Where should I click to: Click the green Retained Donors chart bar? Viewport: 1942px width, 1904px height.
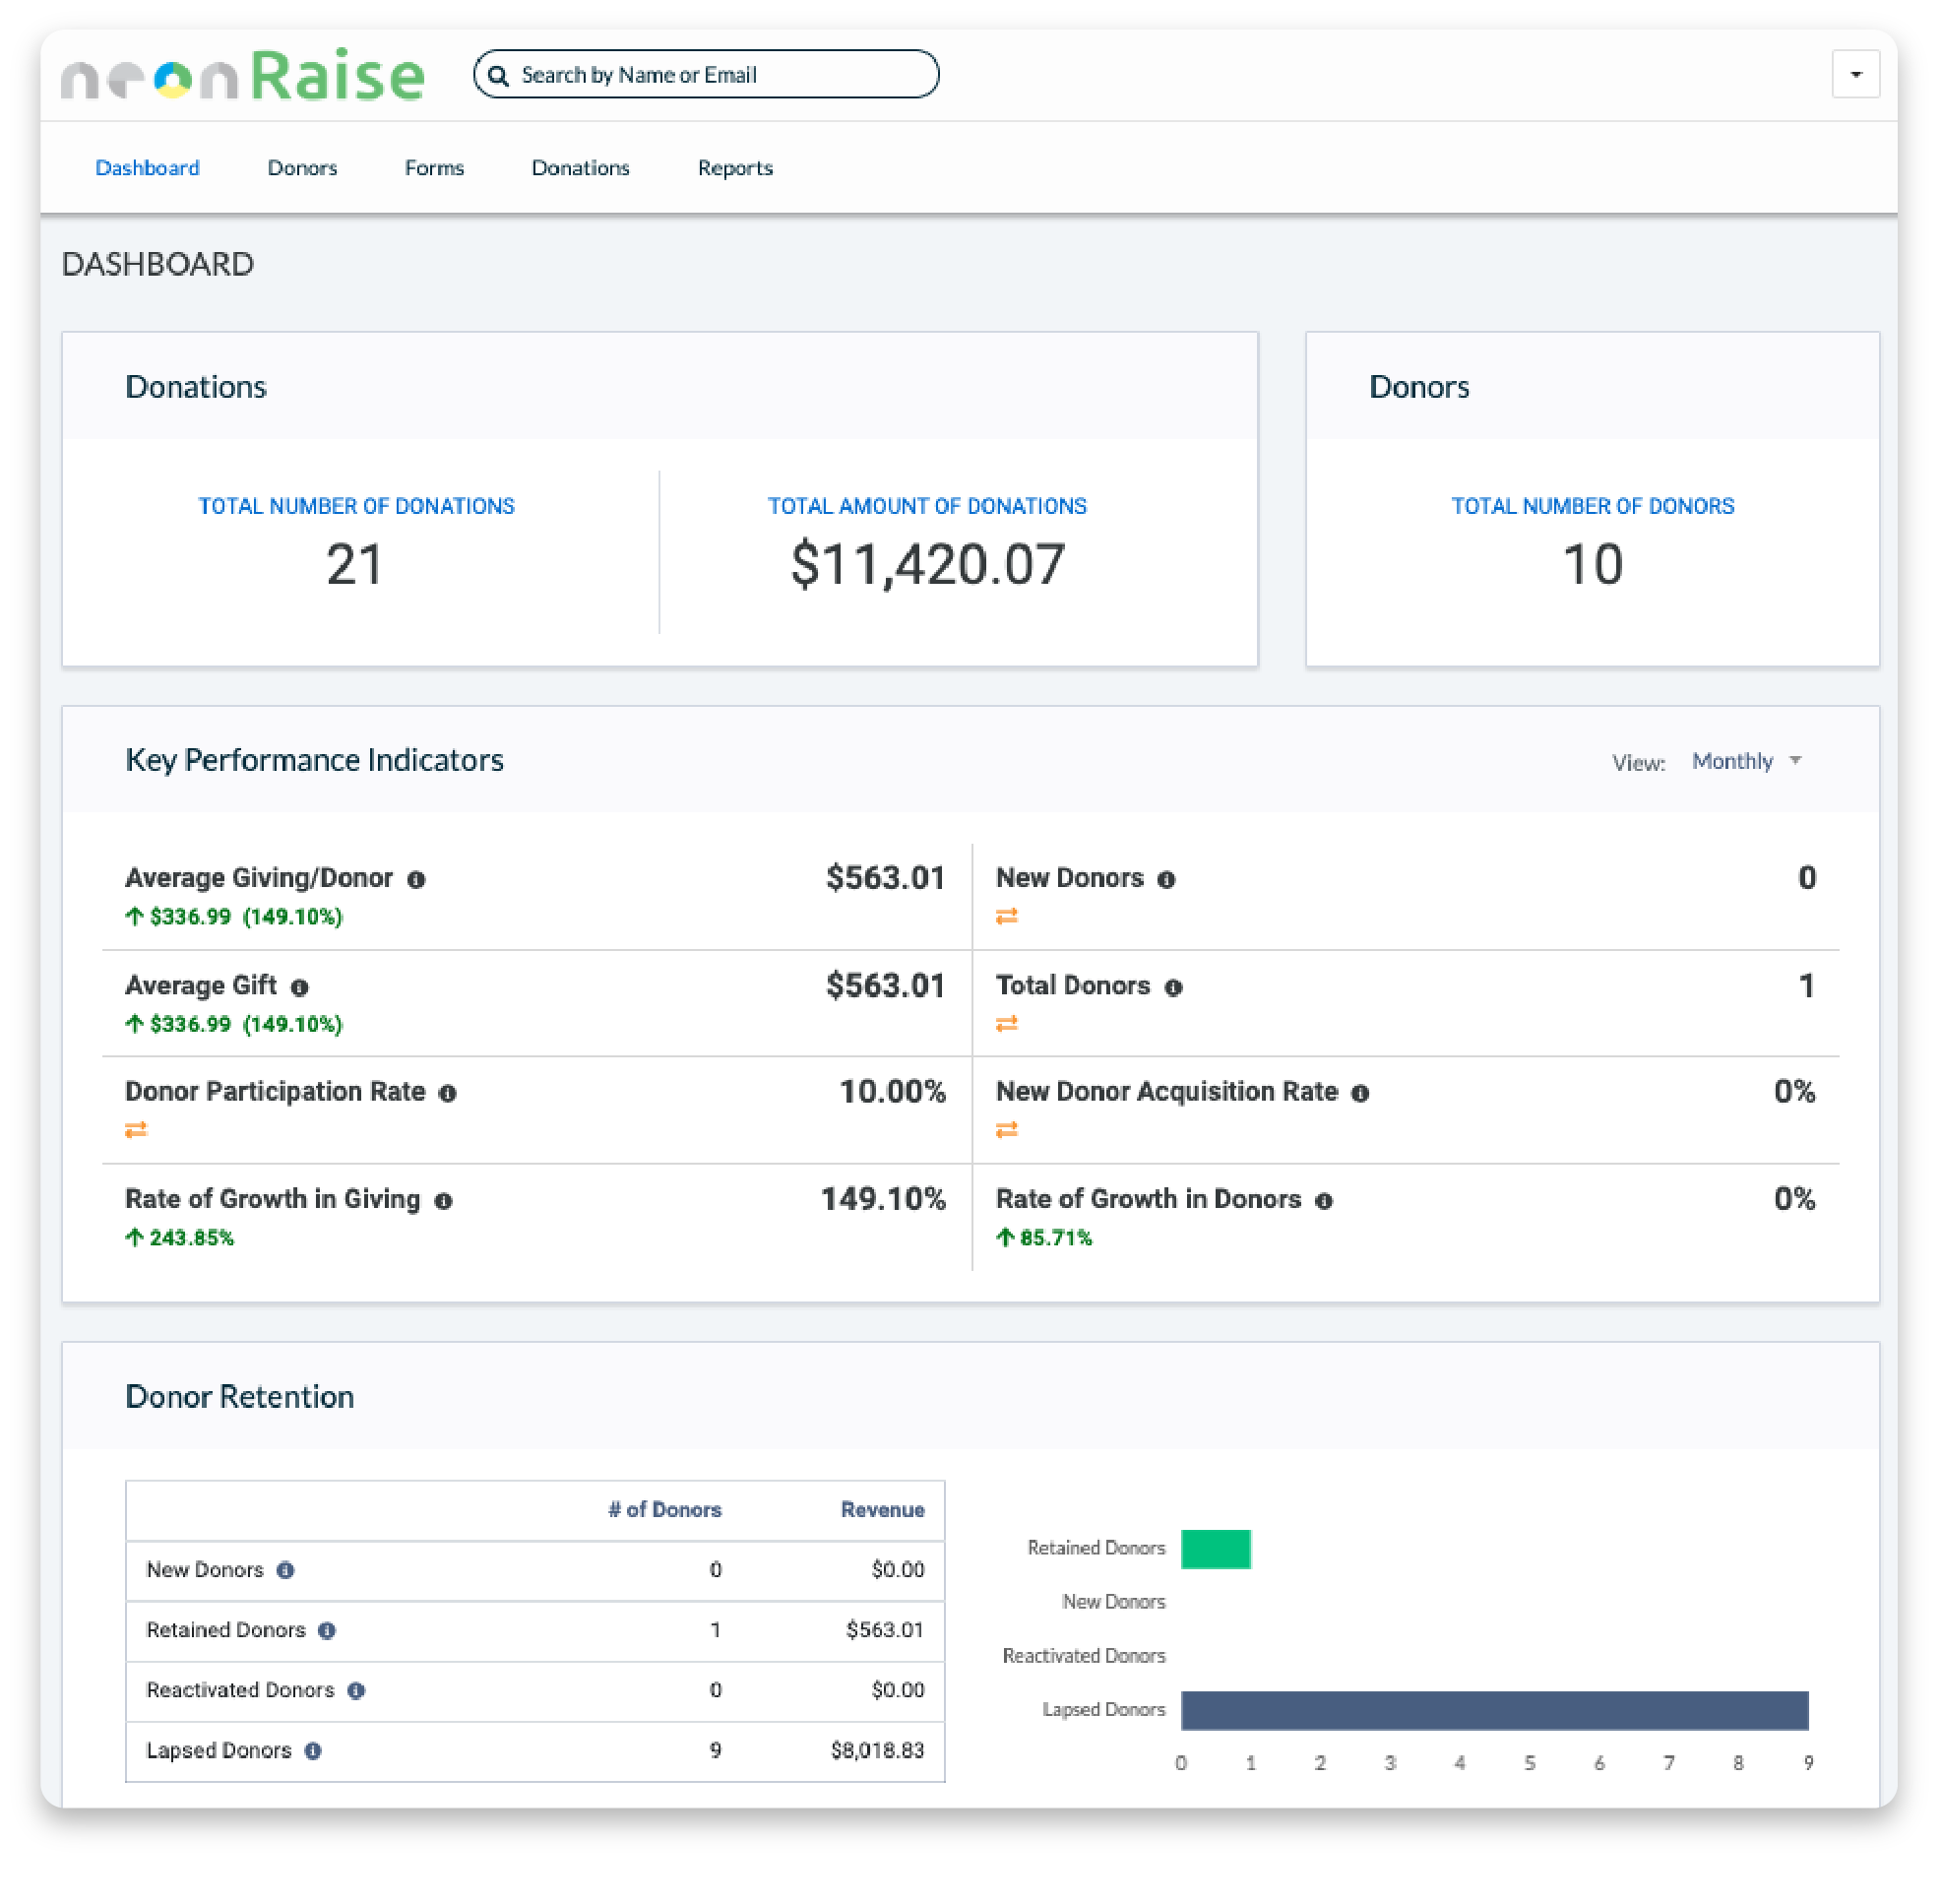1215,1549
